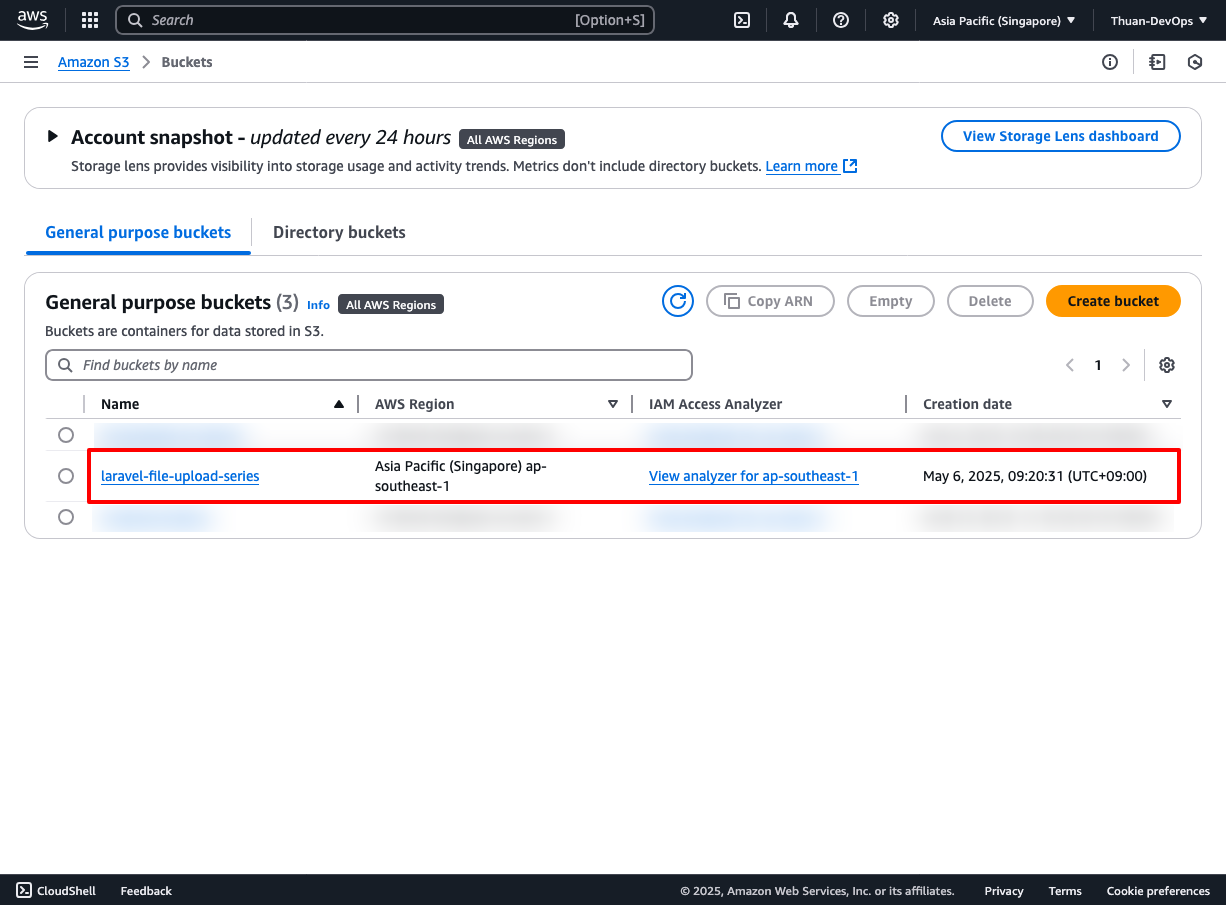Switch to the Directory buckets tab
The image size is (1226, 905).
pyautogui.click(x=339, y=232)
